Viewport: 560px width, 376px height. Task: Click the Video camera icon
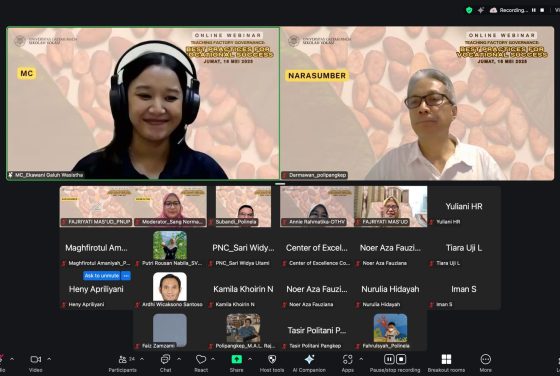point(36,359)
